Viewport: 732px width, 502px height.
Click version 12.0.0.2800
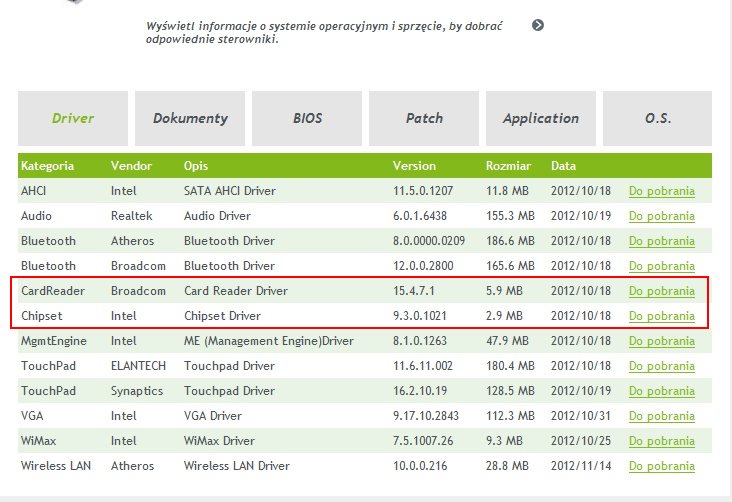pos(423,266)
